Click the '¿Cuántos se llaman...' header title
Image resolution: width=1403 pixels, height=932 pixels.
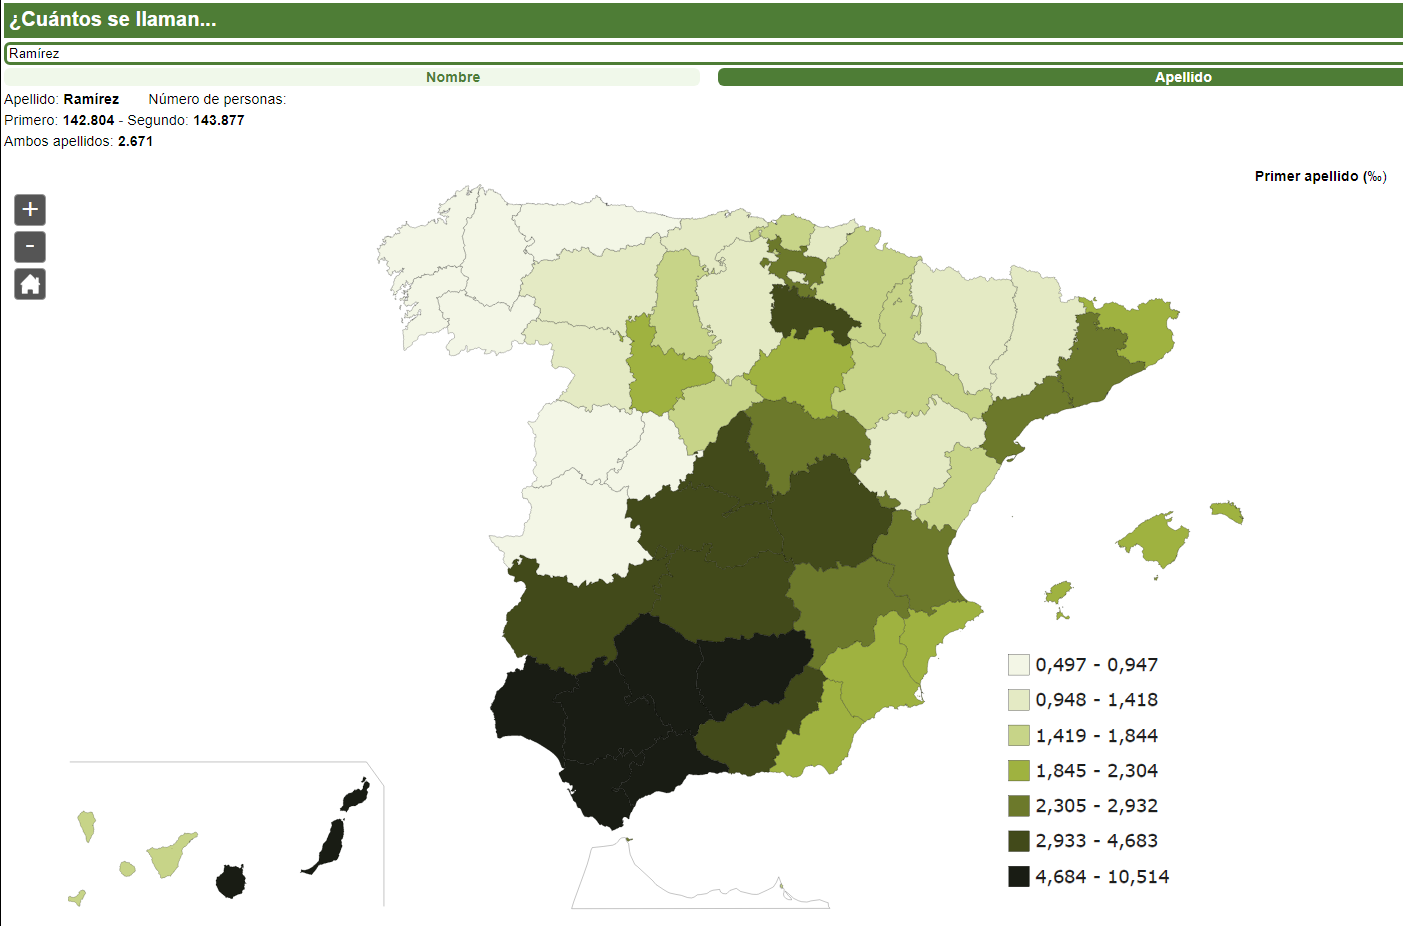(113, 19)
